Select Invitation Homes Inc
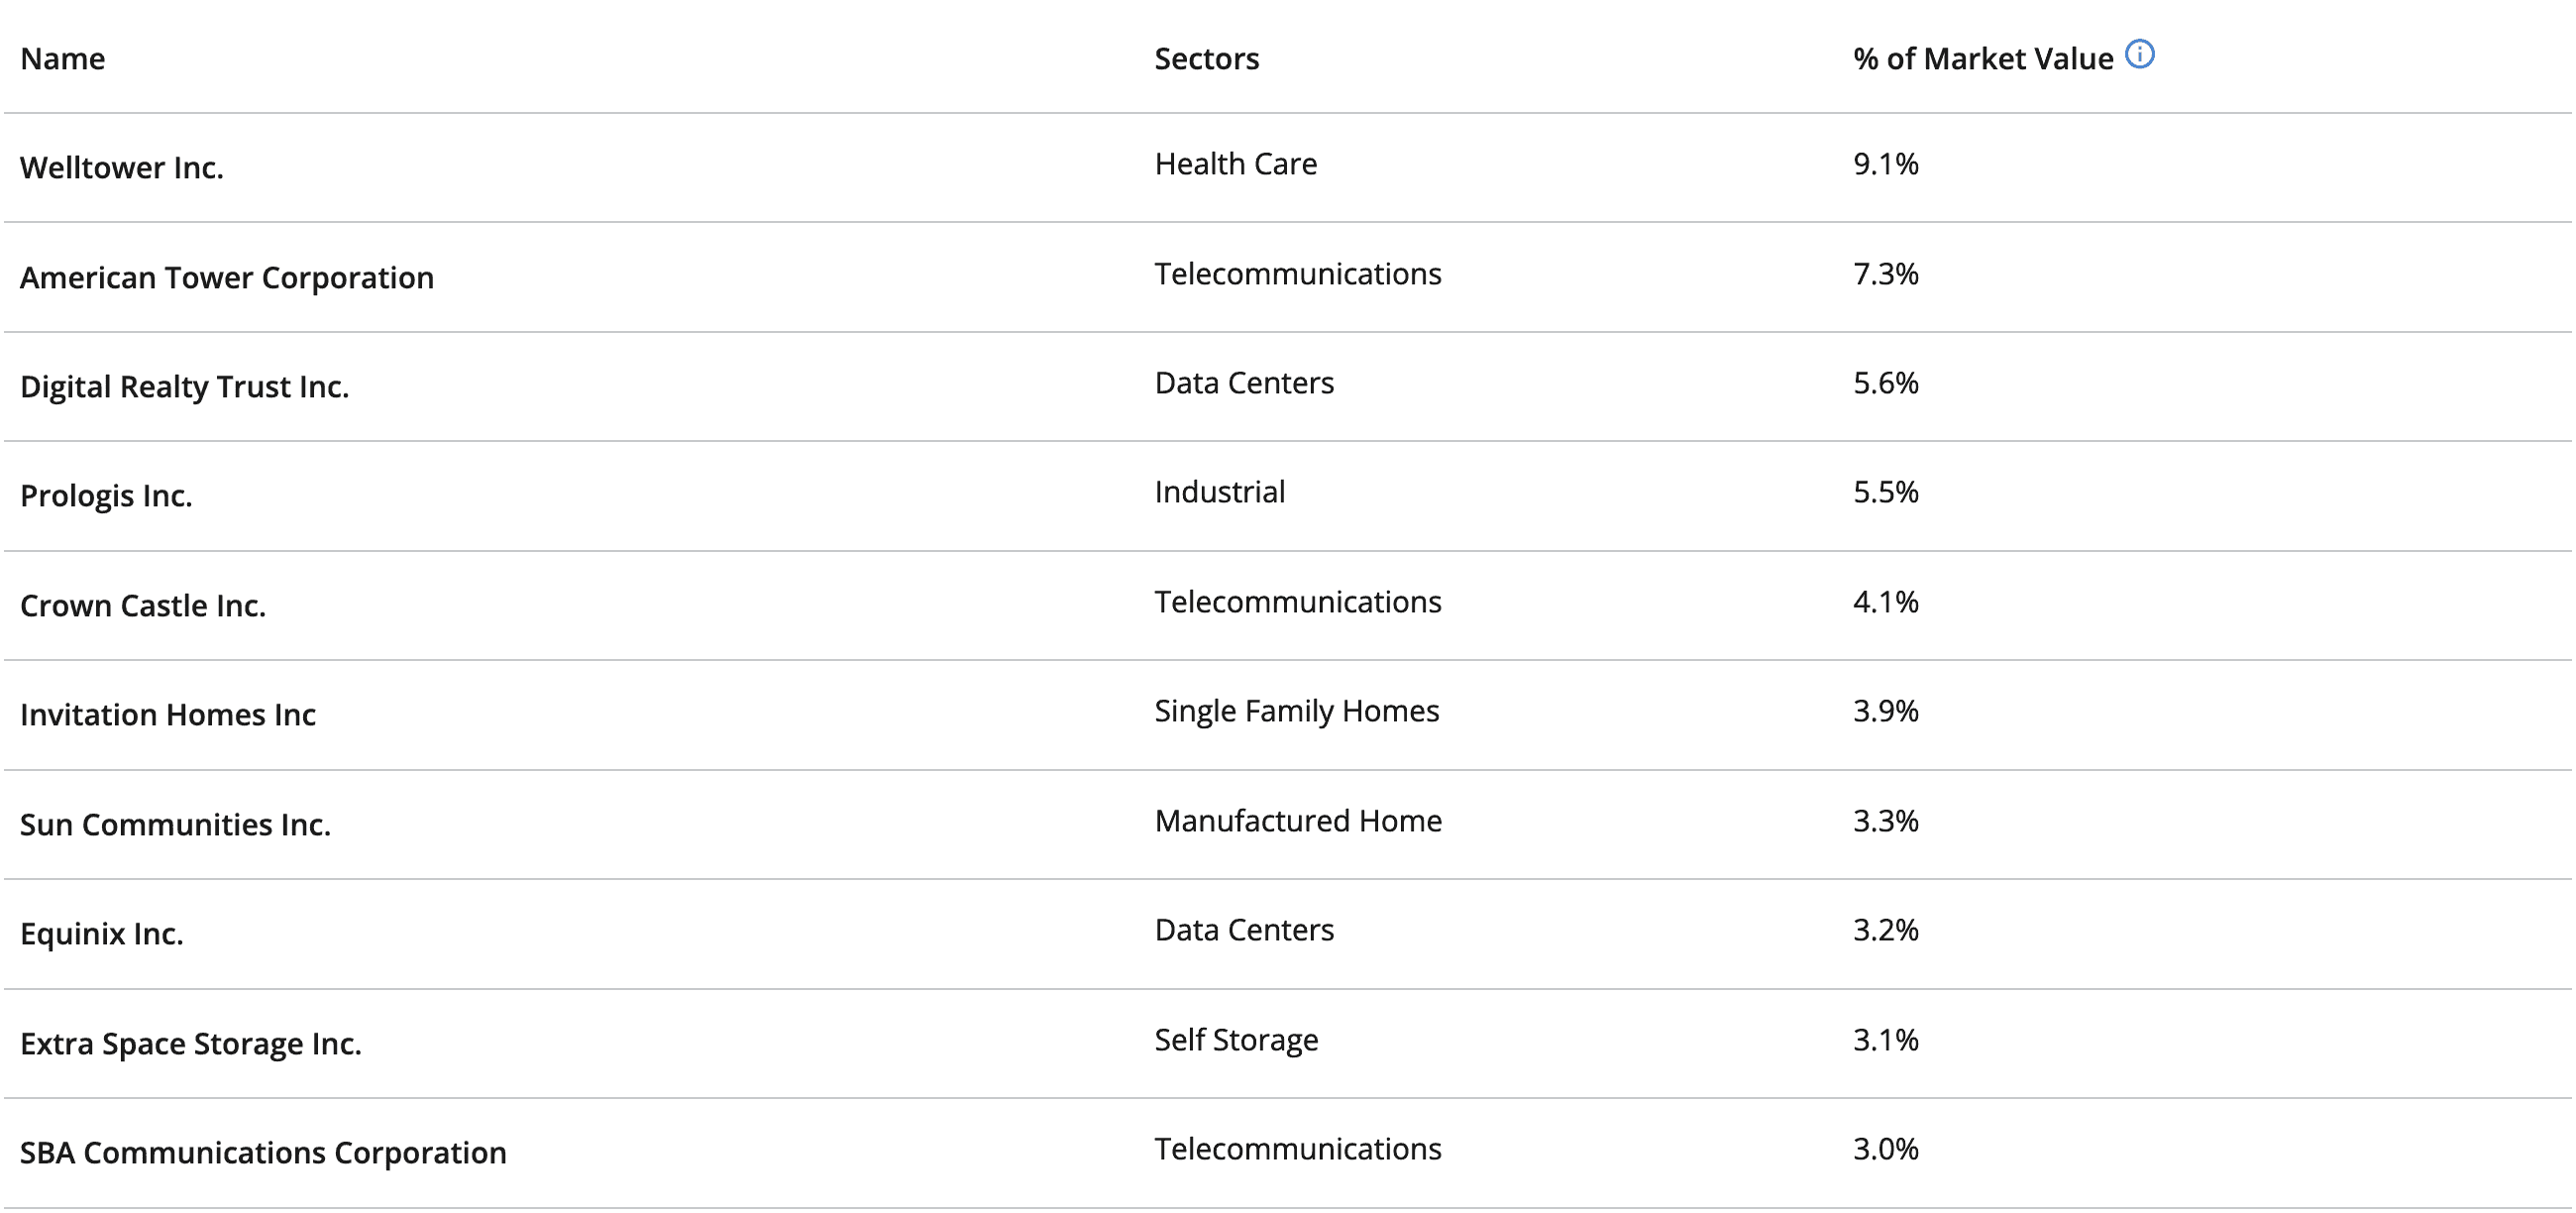Viewport: 2576px width, 1213px height. pyautogui.click(x=168, y=715)
